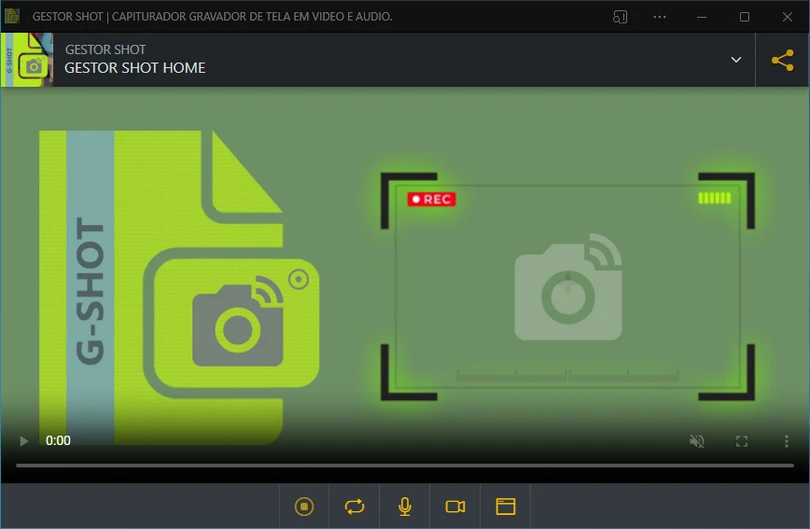Screen dimensions: 810x529
Task: Toggle the muted speaker icon
Action: pyautogui.click(x=697, y=441)
